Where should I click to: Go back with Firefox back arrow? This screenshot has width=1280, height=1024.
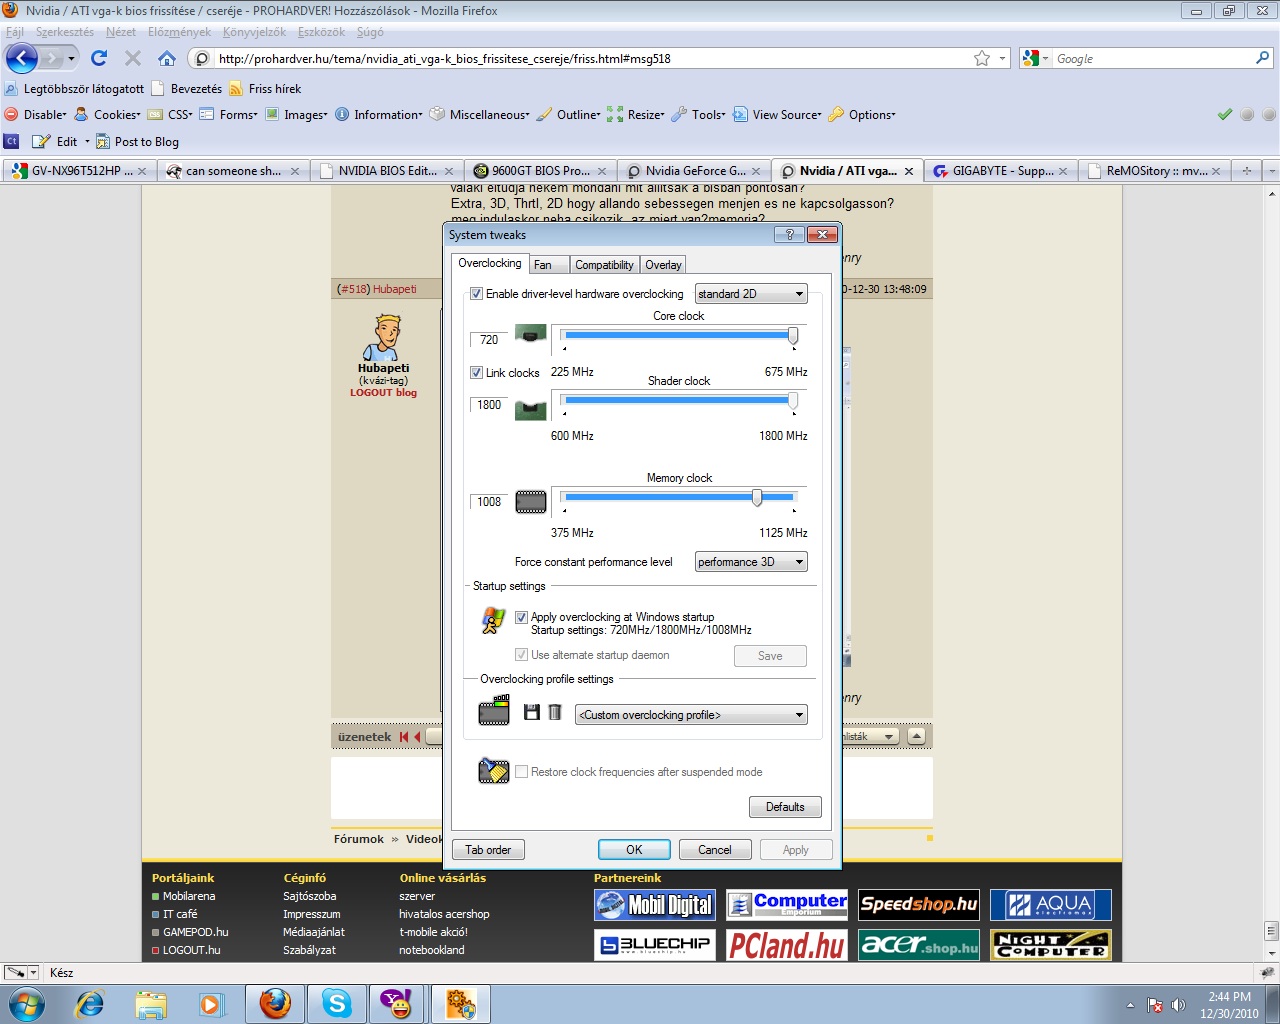pyautogui.click(x=22, y=58)
